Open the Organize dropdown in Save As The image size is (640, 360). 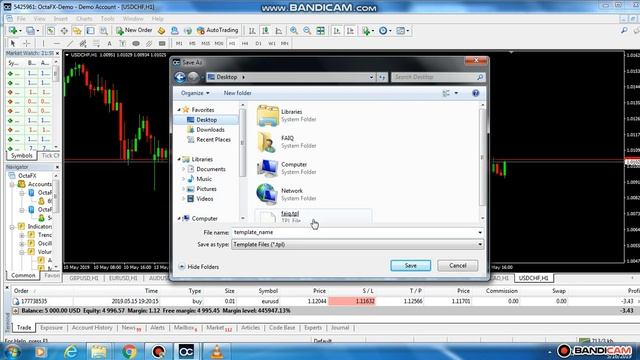195,93
